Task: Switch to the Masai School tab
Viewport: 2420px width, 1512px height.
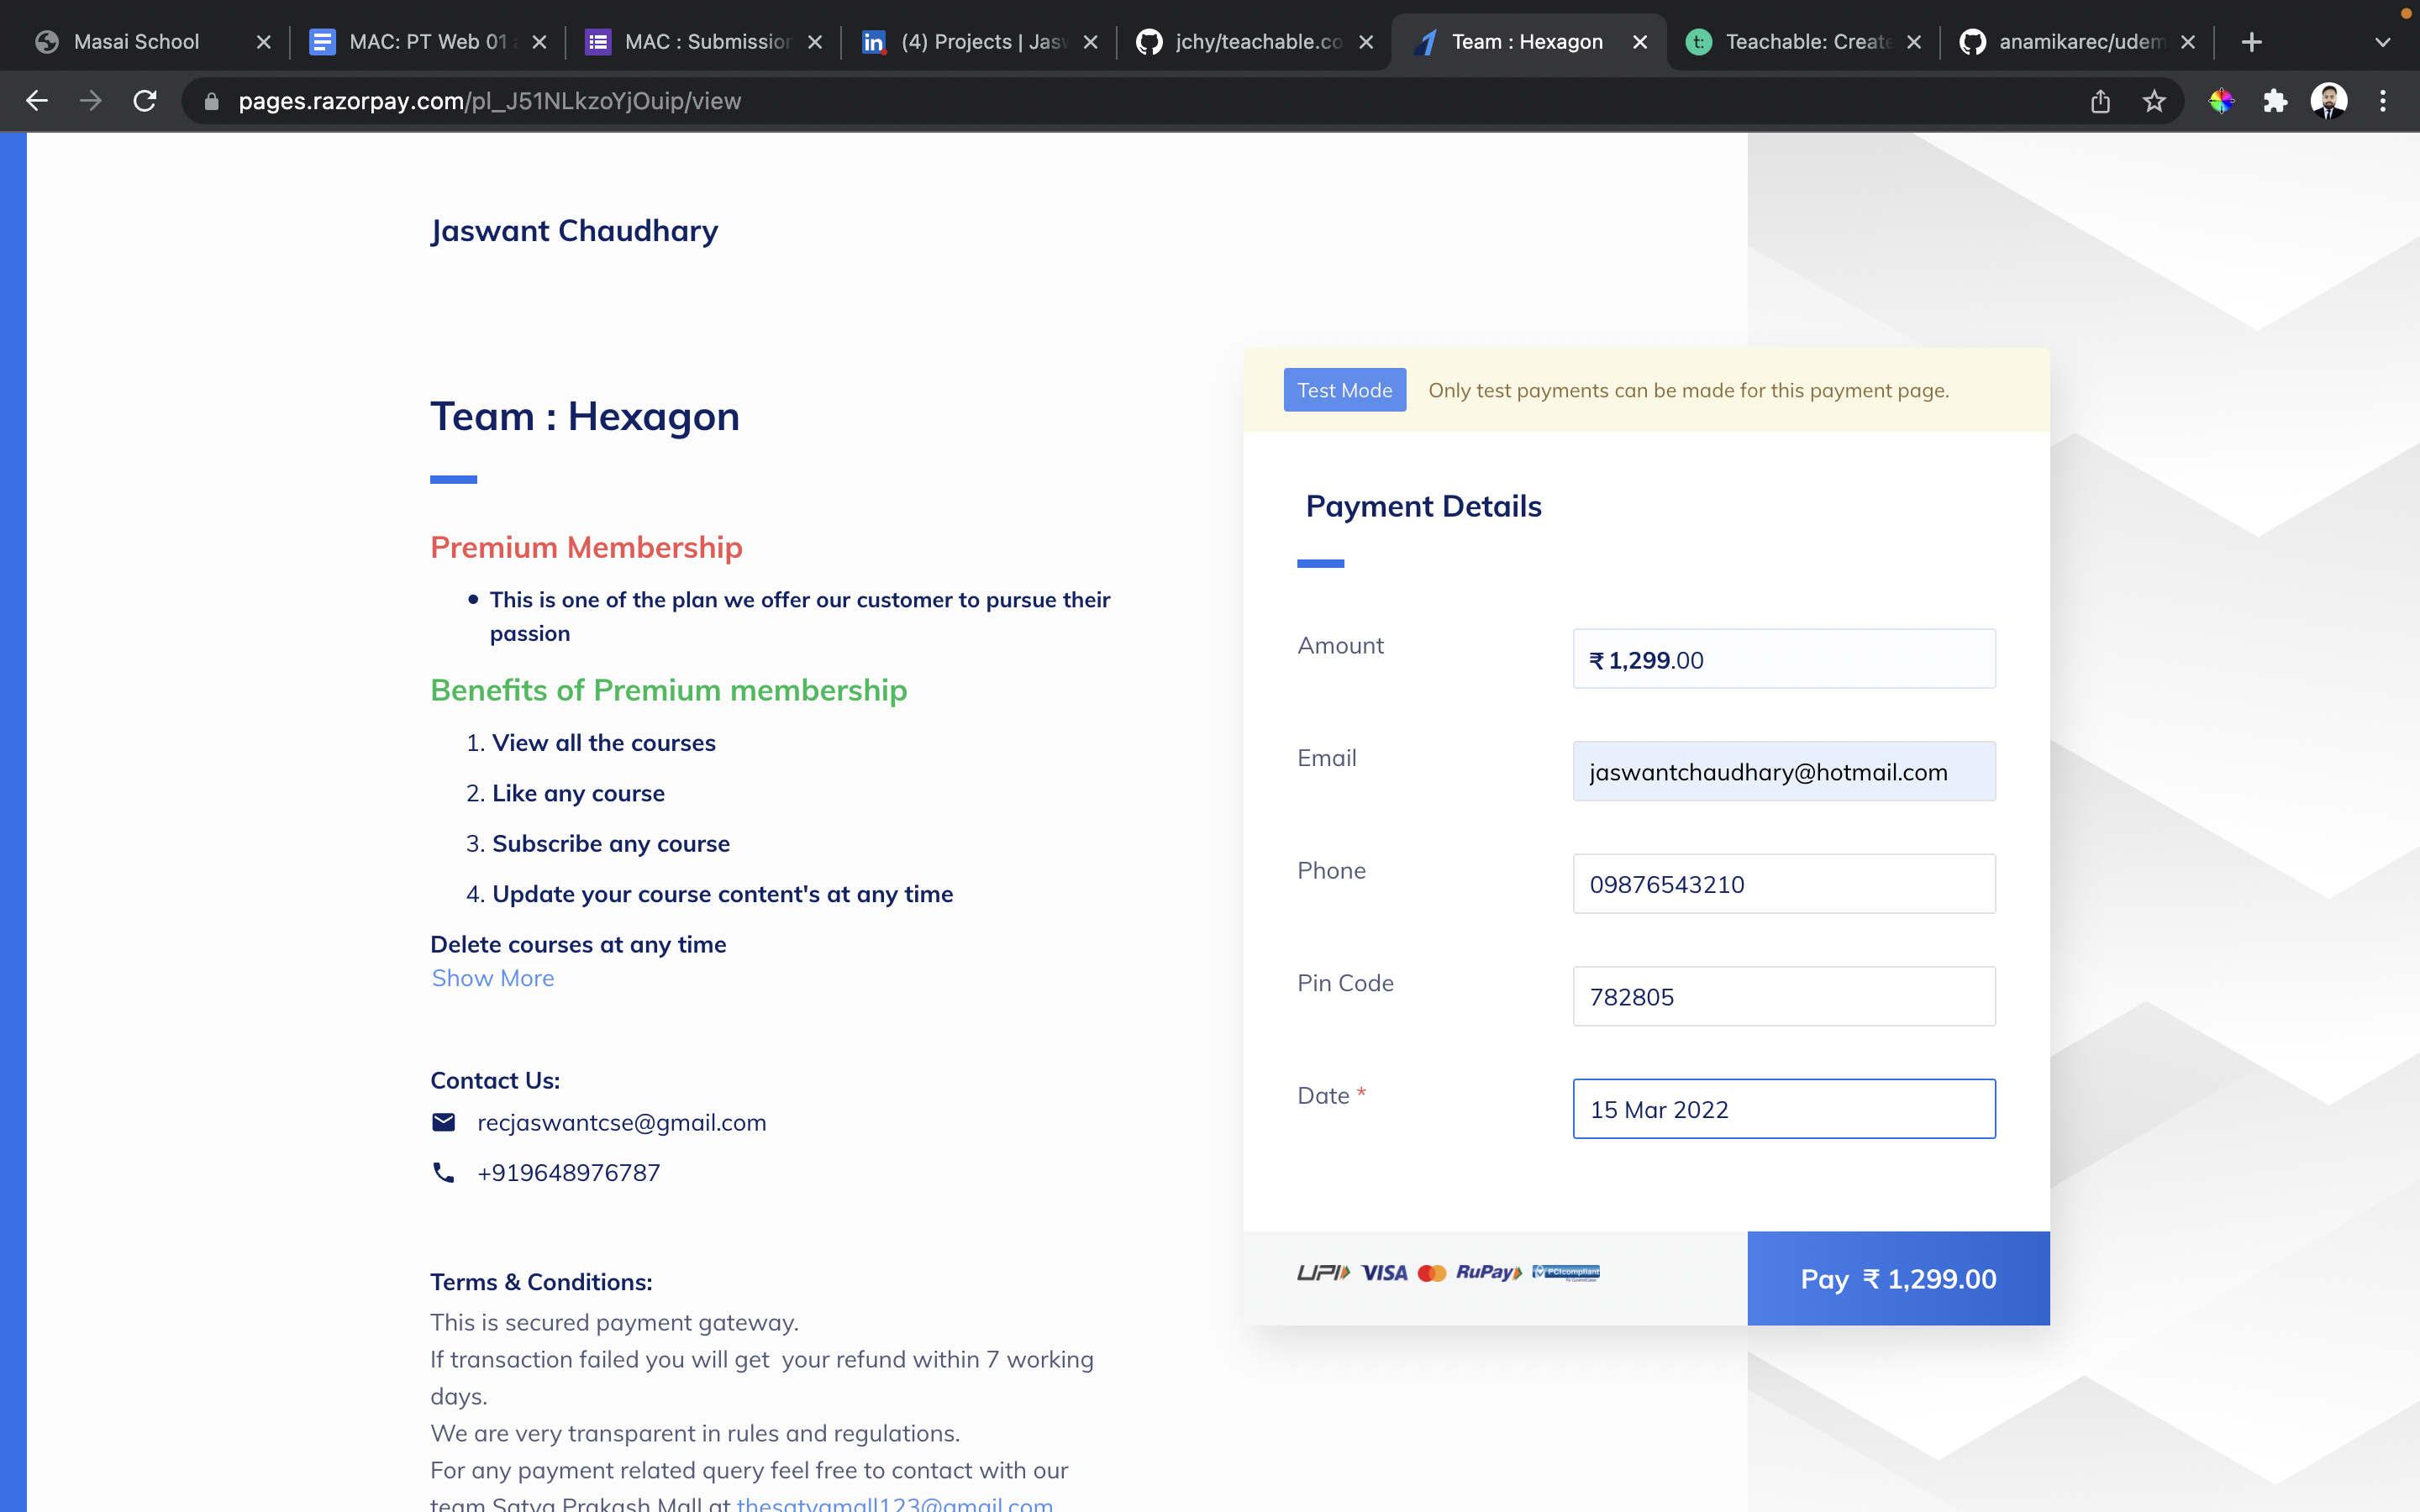Action: click(x=137, y=41)
